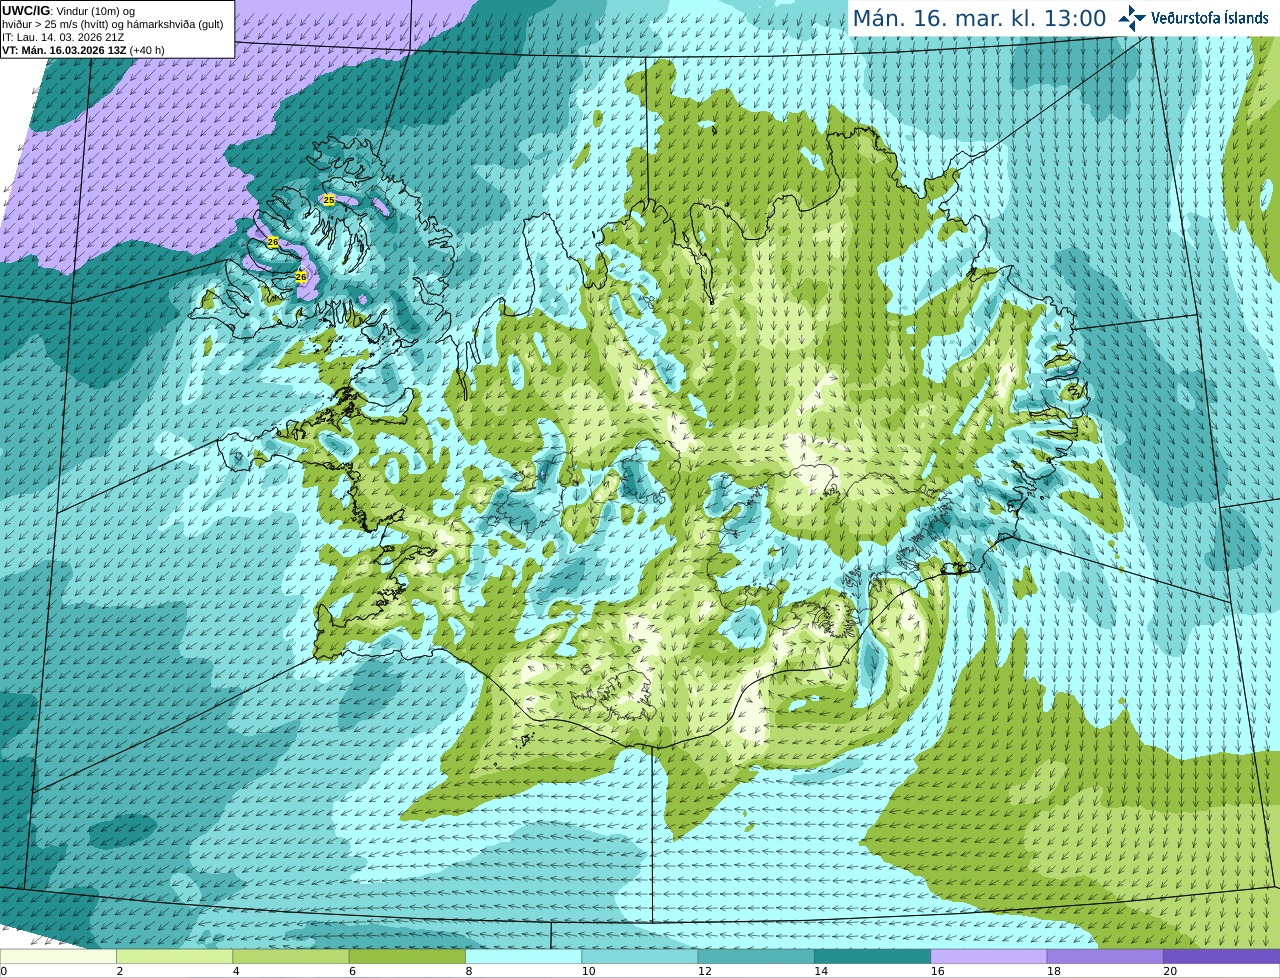Pick the medium teal 12–14 m/s legend swatch
The height and width of the screenshot is (978, 1280).
click(x=756, y=956)
